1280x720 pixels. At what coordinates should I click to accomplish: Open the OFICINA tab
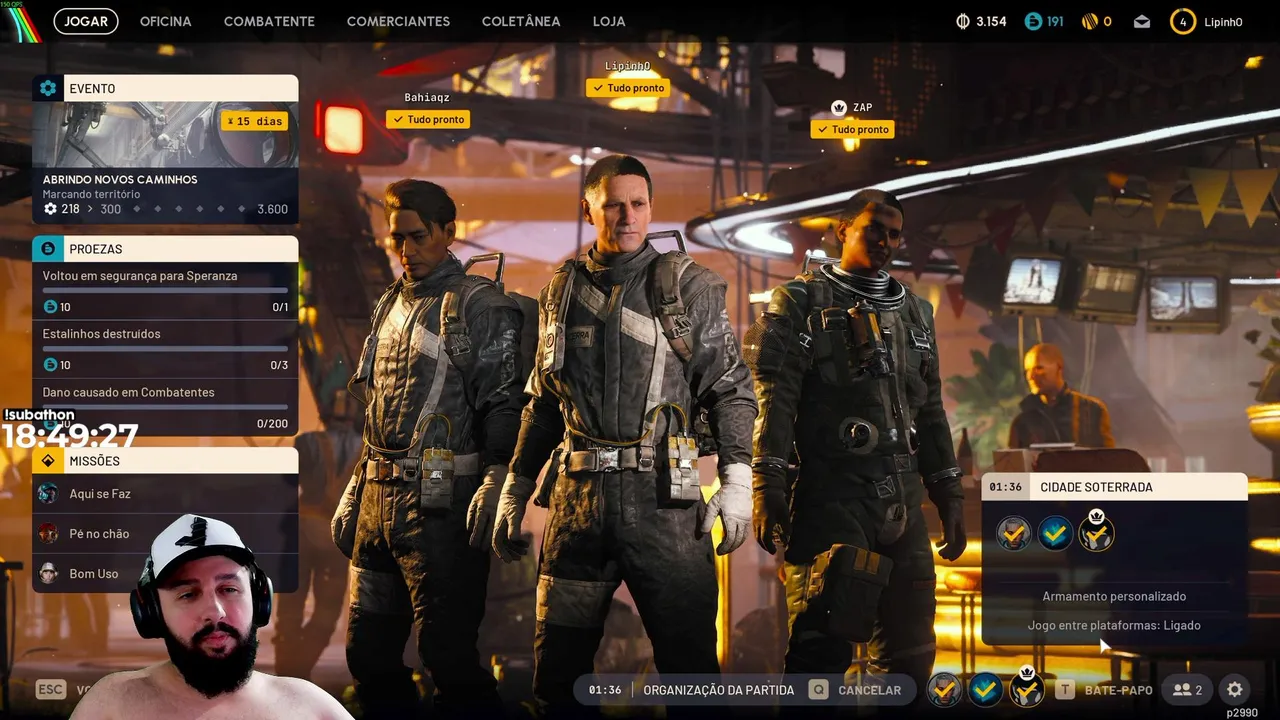tap(165, 21)
